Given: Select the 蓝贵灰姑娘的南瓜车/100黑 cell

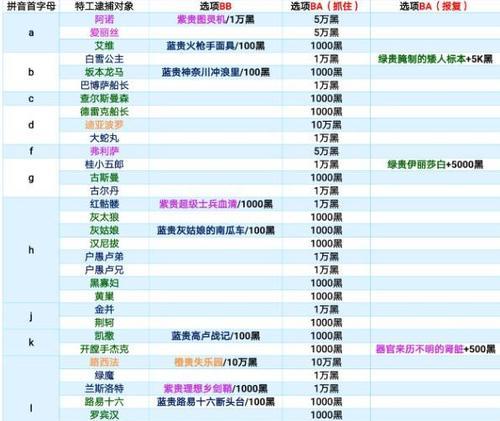Looking at the screenshot, I should click(216, 230).
